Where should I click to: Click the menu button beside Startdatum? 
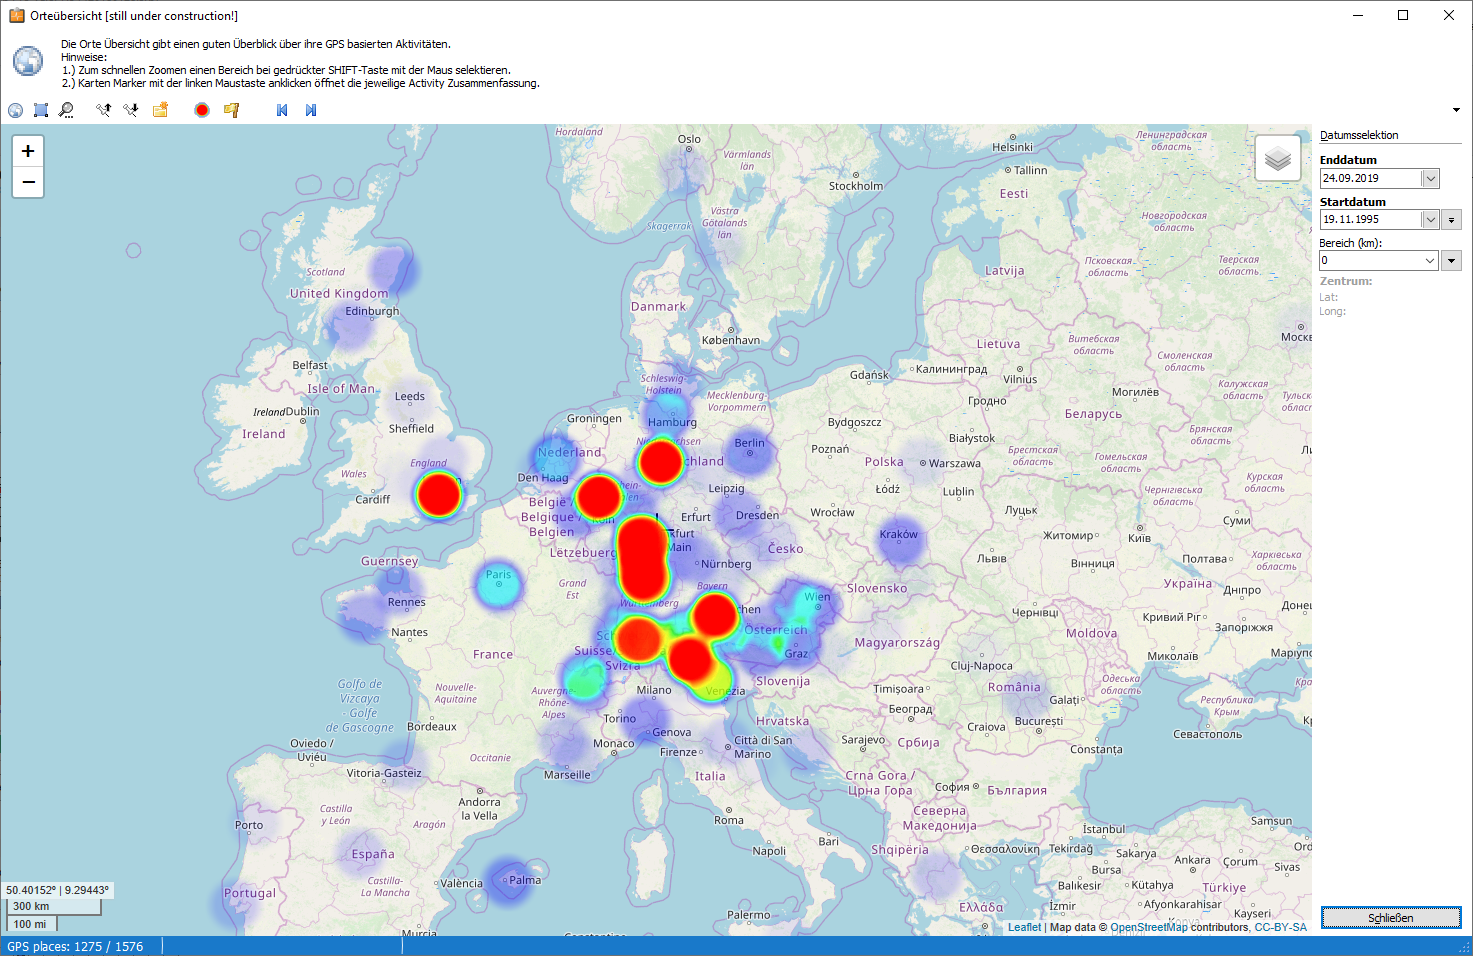tap(1452, 219)
